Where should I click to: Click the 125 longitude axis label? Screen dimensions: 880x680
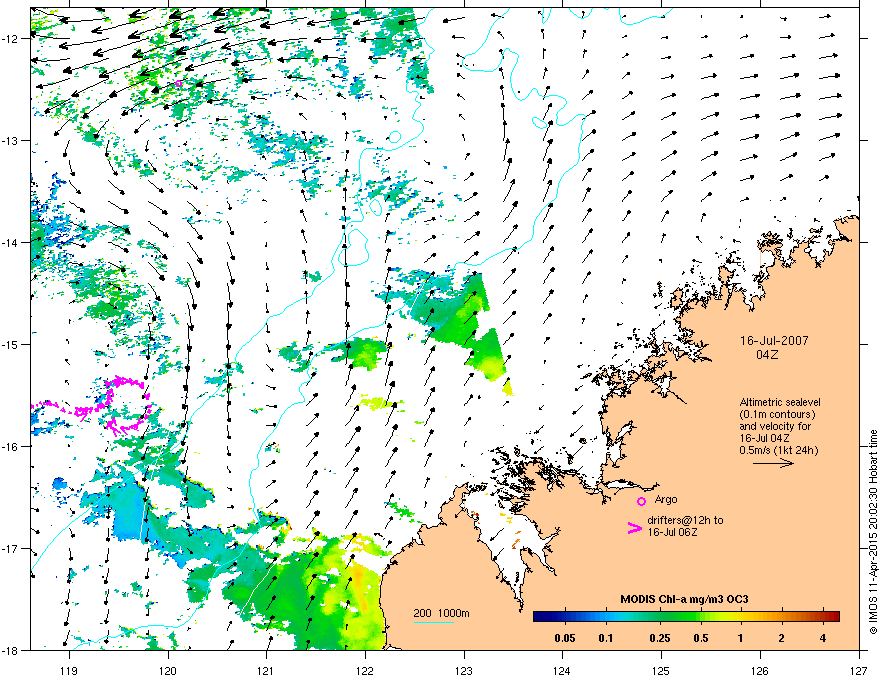click(x=662, y=670)
